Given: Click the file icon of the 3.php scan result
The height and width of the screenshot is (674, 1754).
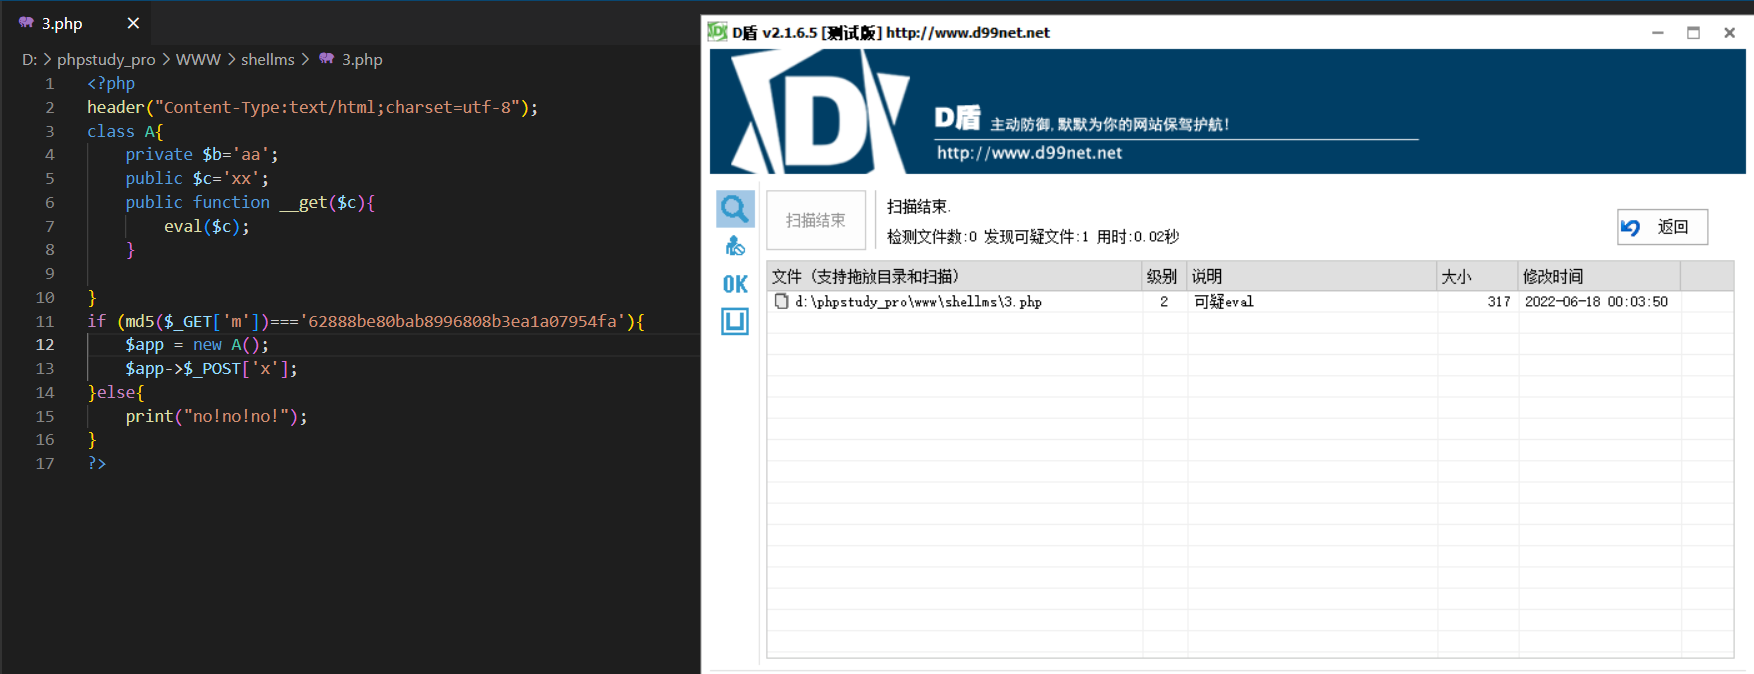Looking at the screenshot, I should tap(782, 301).
